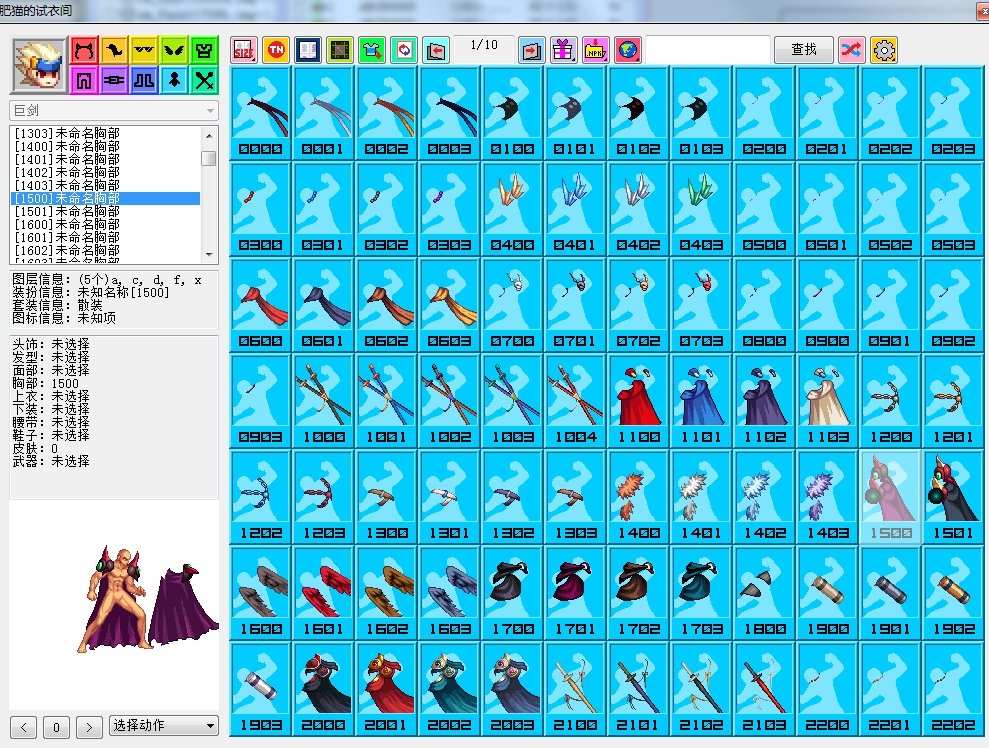This screenshot has width=989, height=748.
Task: Select list item [1501]未命名胸部
Action: [x=105, y=211]
